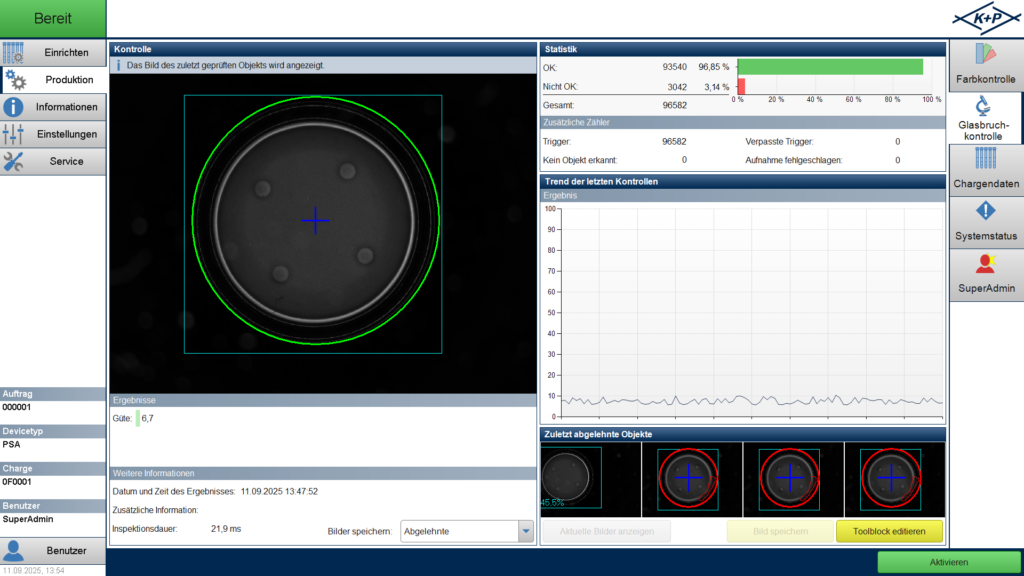Viewport: 1024px width, 576px height.
Task: Open the Informationen section
Action: point(53,107)
